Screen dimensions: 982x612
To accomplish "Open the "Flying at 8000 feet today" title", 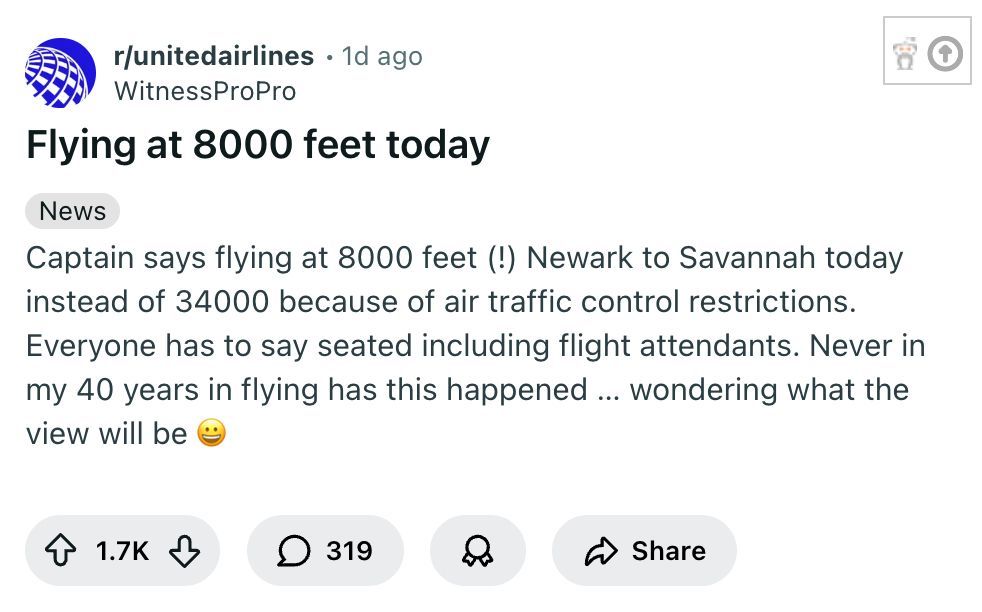I will click(258, 146).
